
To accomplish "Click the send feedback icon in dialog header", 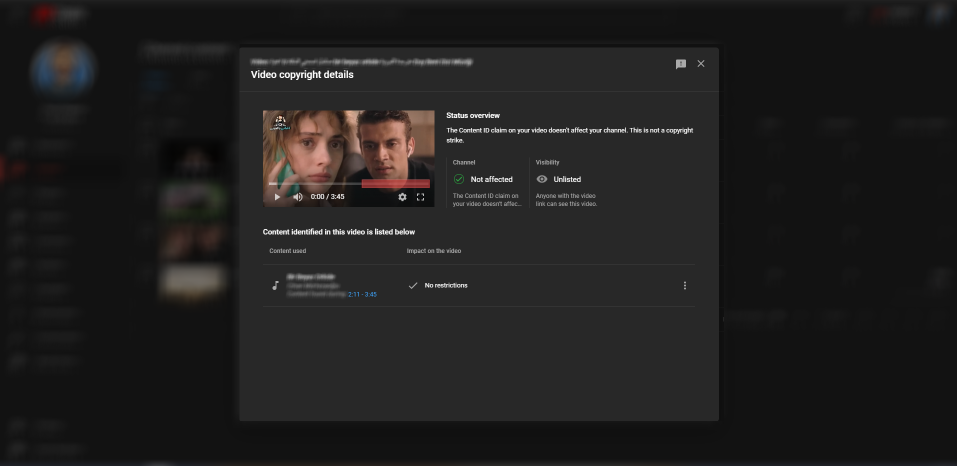I will coord(681,64).
